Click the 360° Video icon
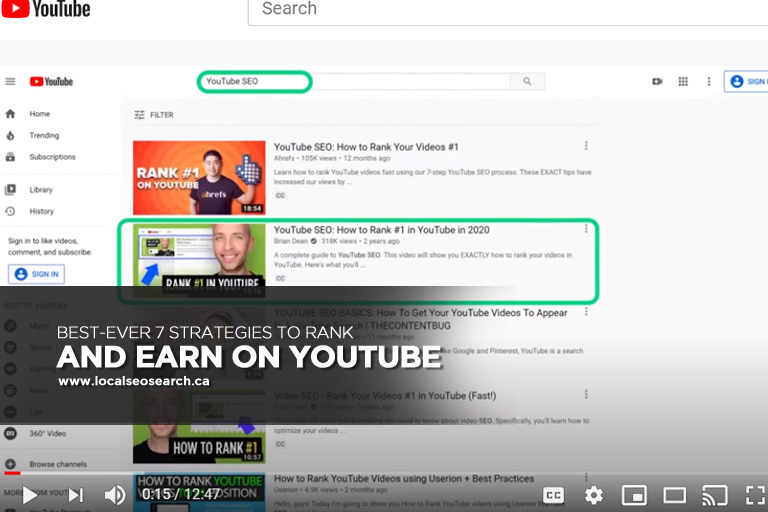Image resolution: width=768 pixels, height=512 pixels. [10, 434]
